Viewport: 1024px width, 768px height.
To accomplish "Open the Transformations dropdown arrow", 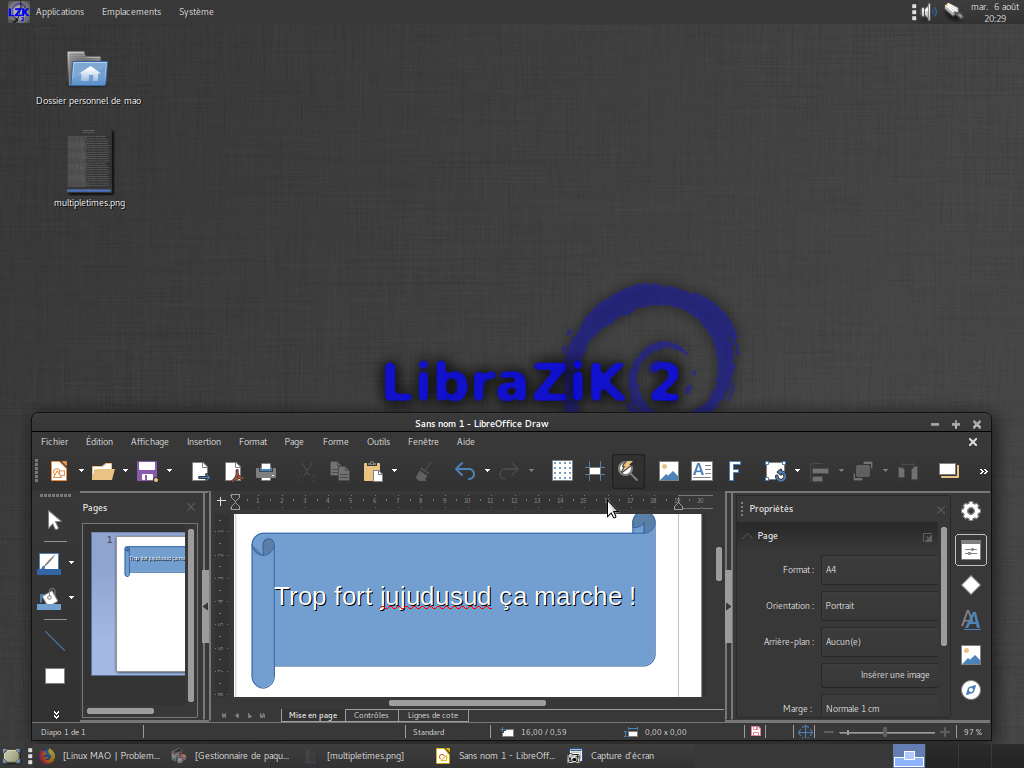I will 797,471.
